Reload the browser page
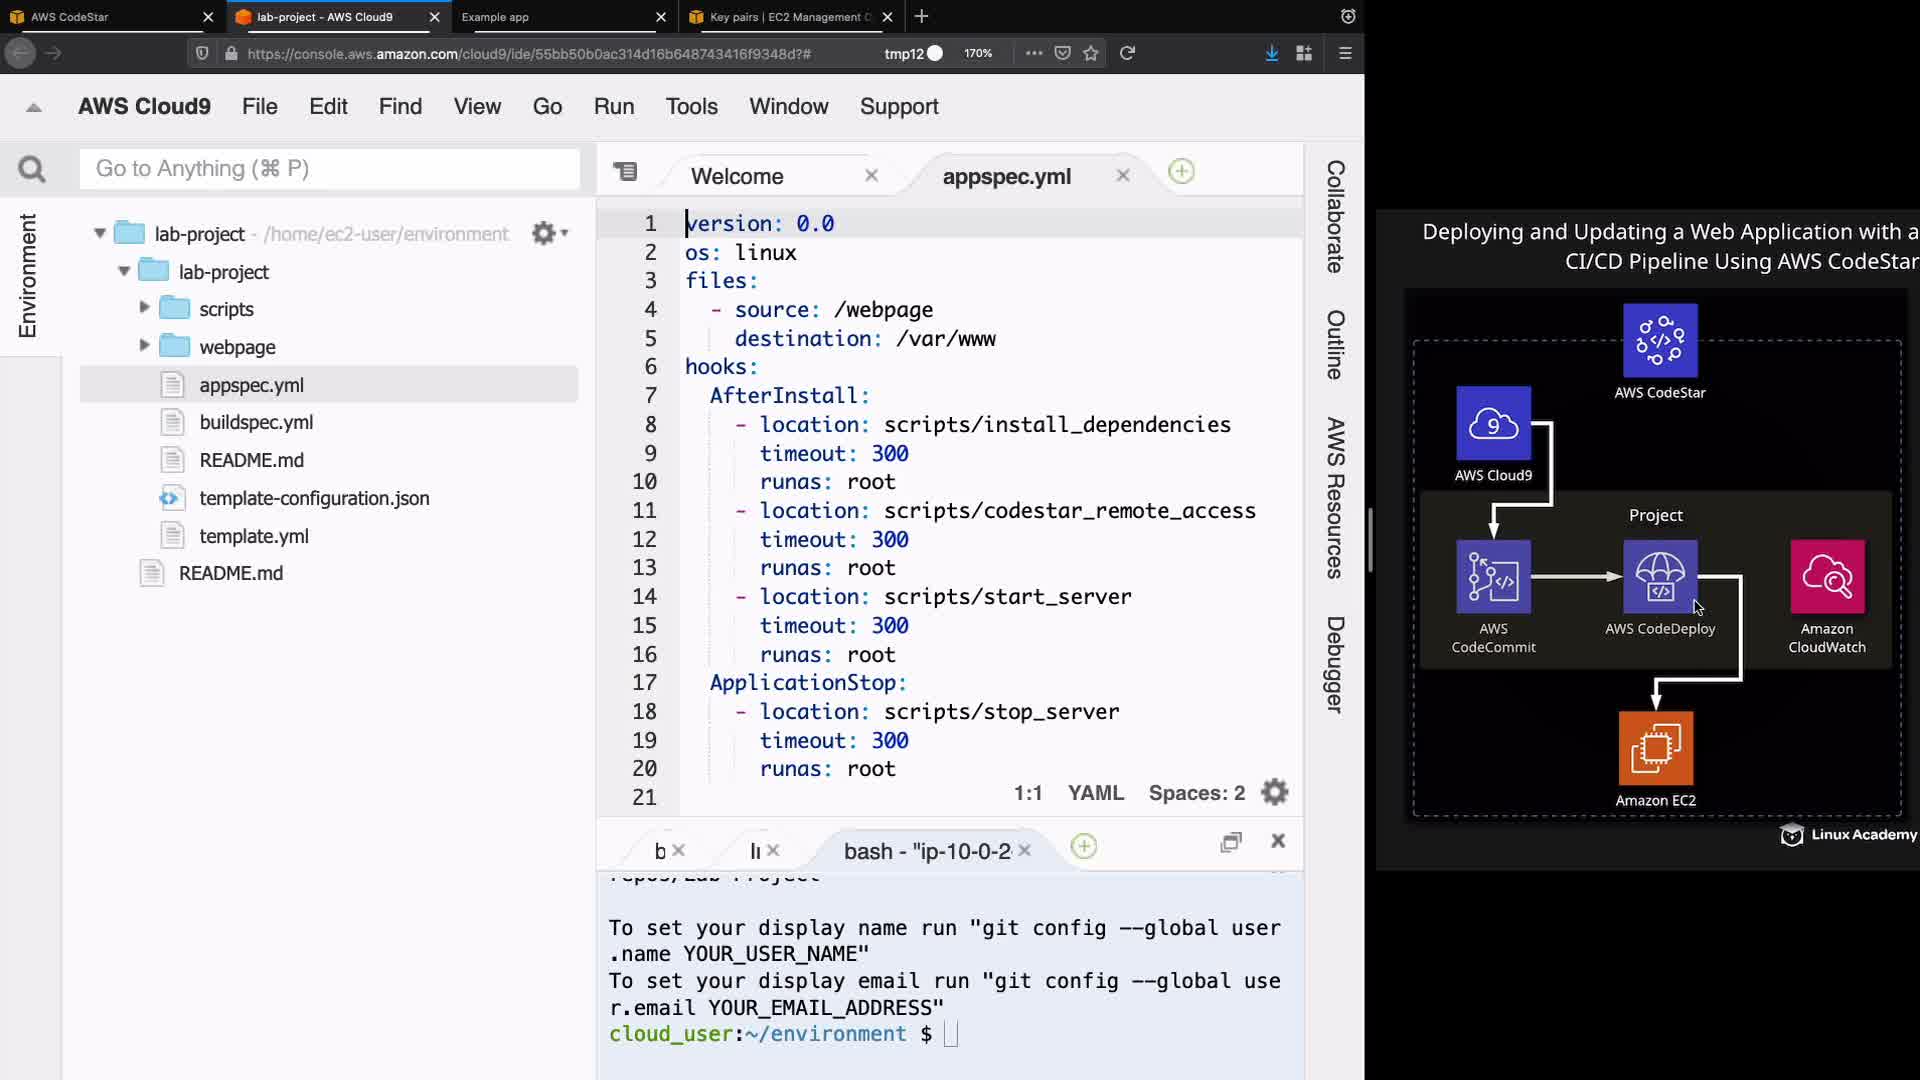The width and height of the screenshot is (1920, 1080). click(1127, 53)
